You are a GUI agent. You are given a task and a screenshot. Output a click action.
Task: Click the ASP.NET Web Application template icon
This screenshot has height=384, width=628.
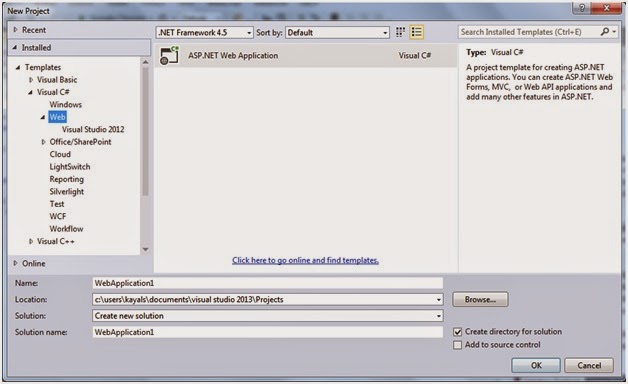click(x=169, y=55)
